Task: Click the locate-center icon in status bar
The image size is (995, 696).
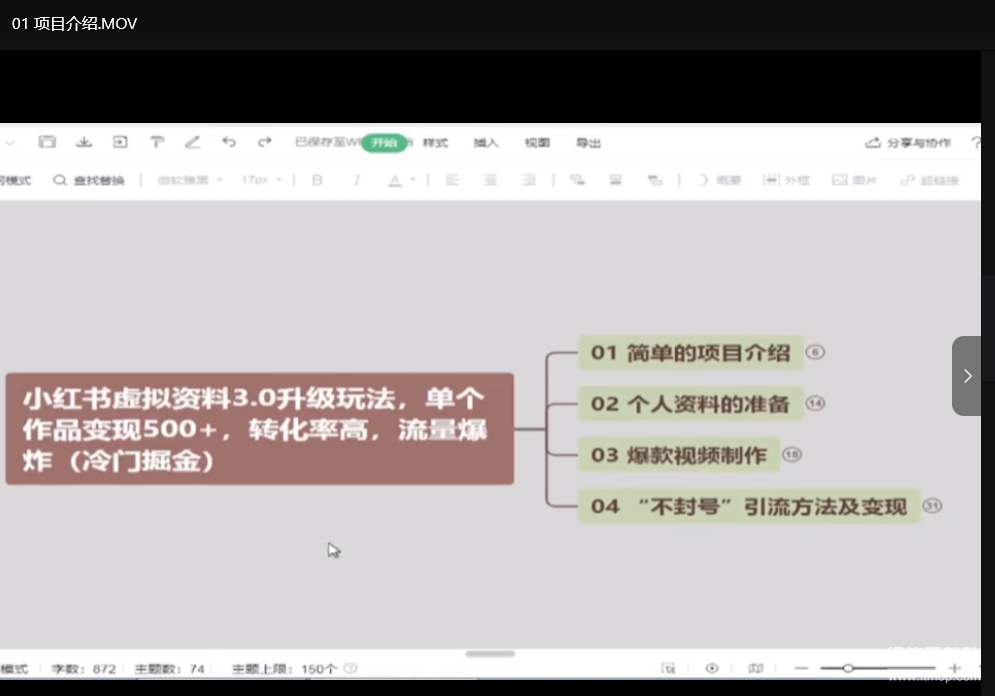Action: tap(668, 668)
